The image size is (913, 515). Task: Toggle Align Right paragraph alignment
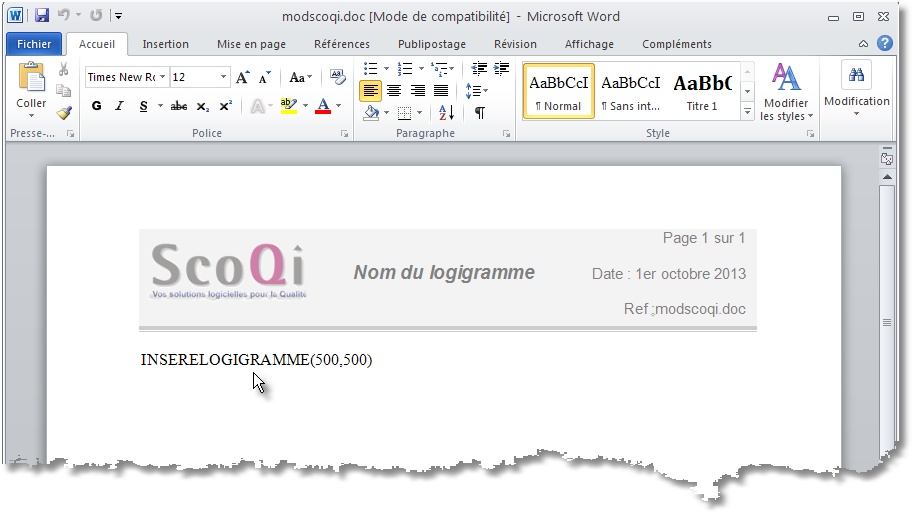point(417,91)
